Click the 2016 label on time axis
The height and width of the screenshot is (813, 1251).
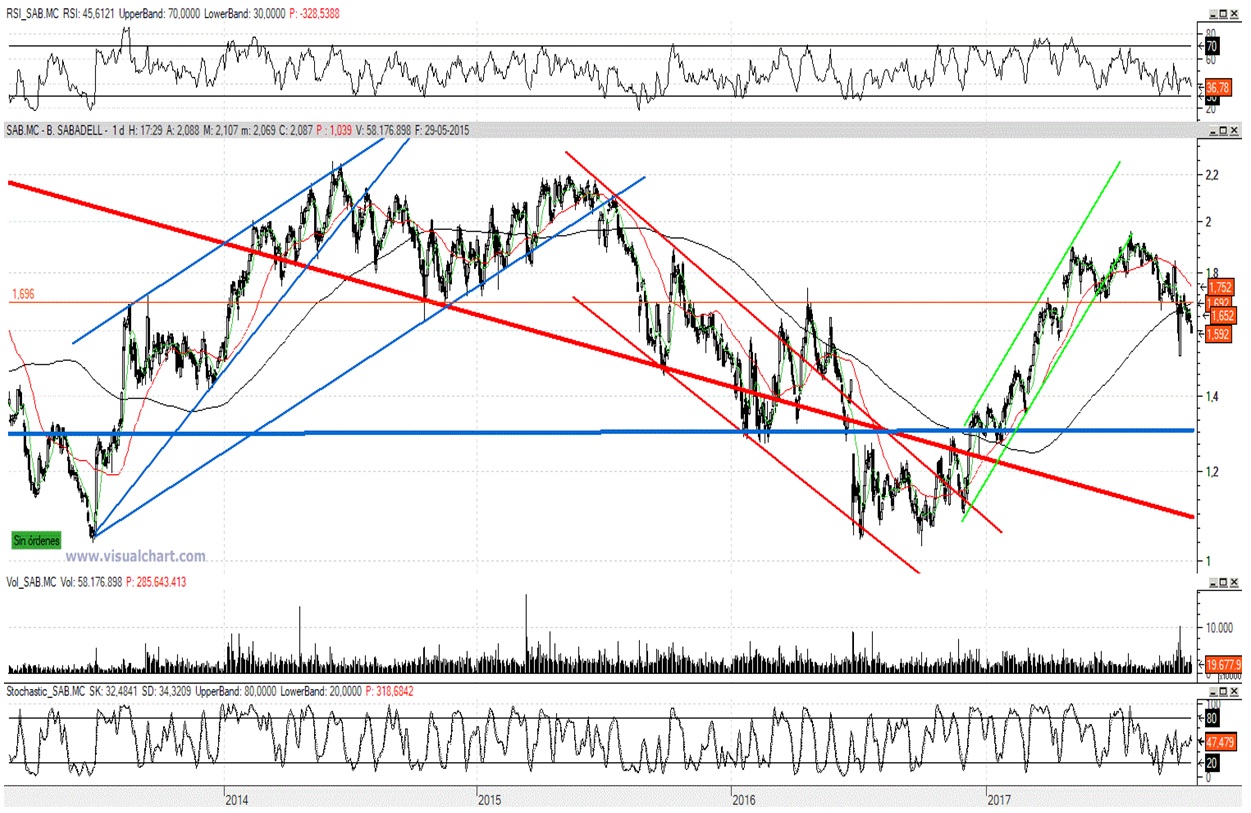[744, 800]
